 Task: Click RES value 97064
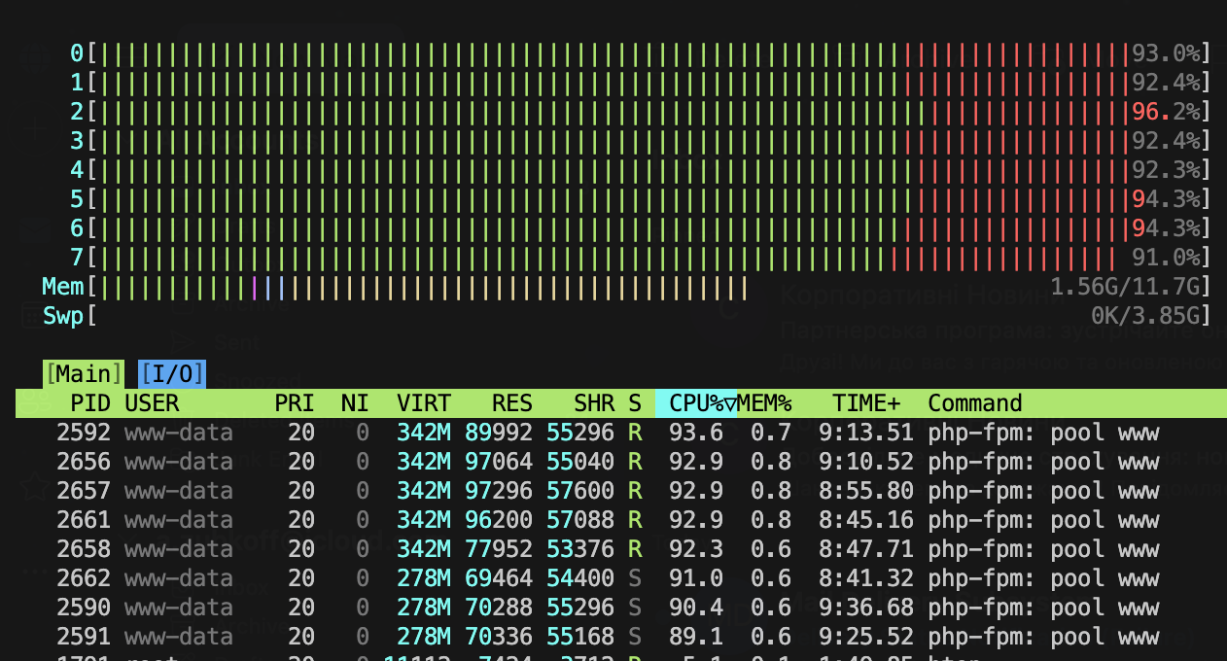[x=498, y=461]
